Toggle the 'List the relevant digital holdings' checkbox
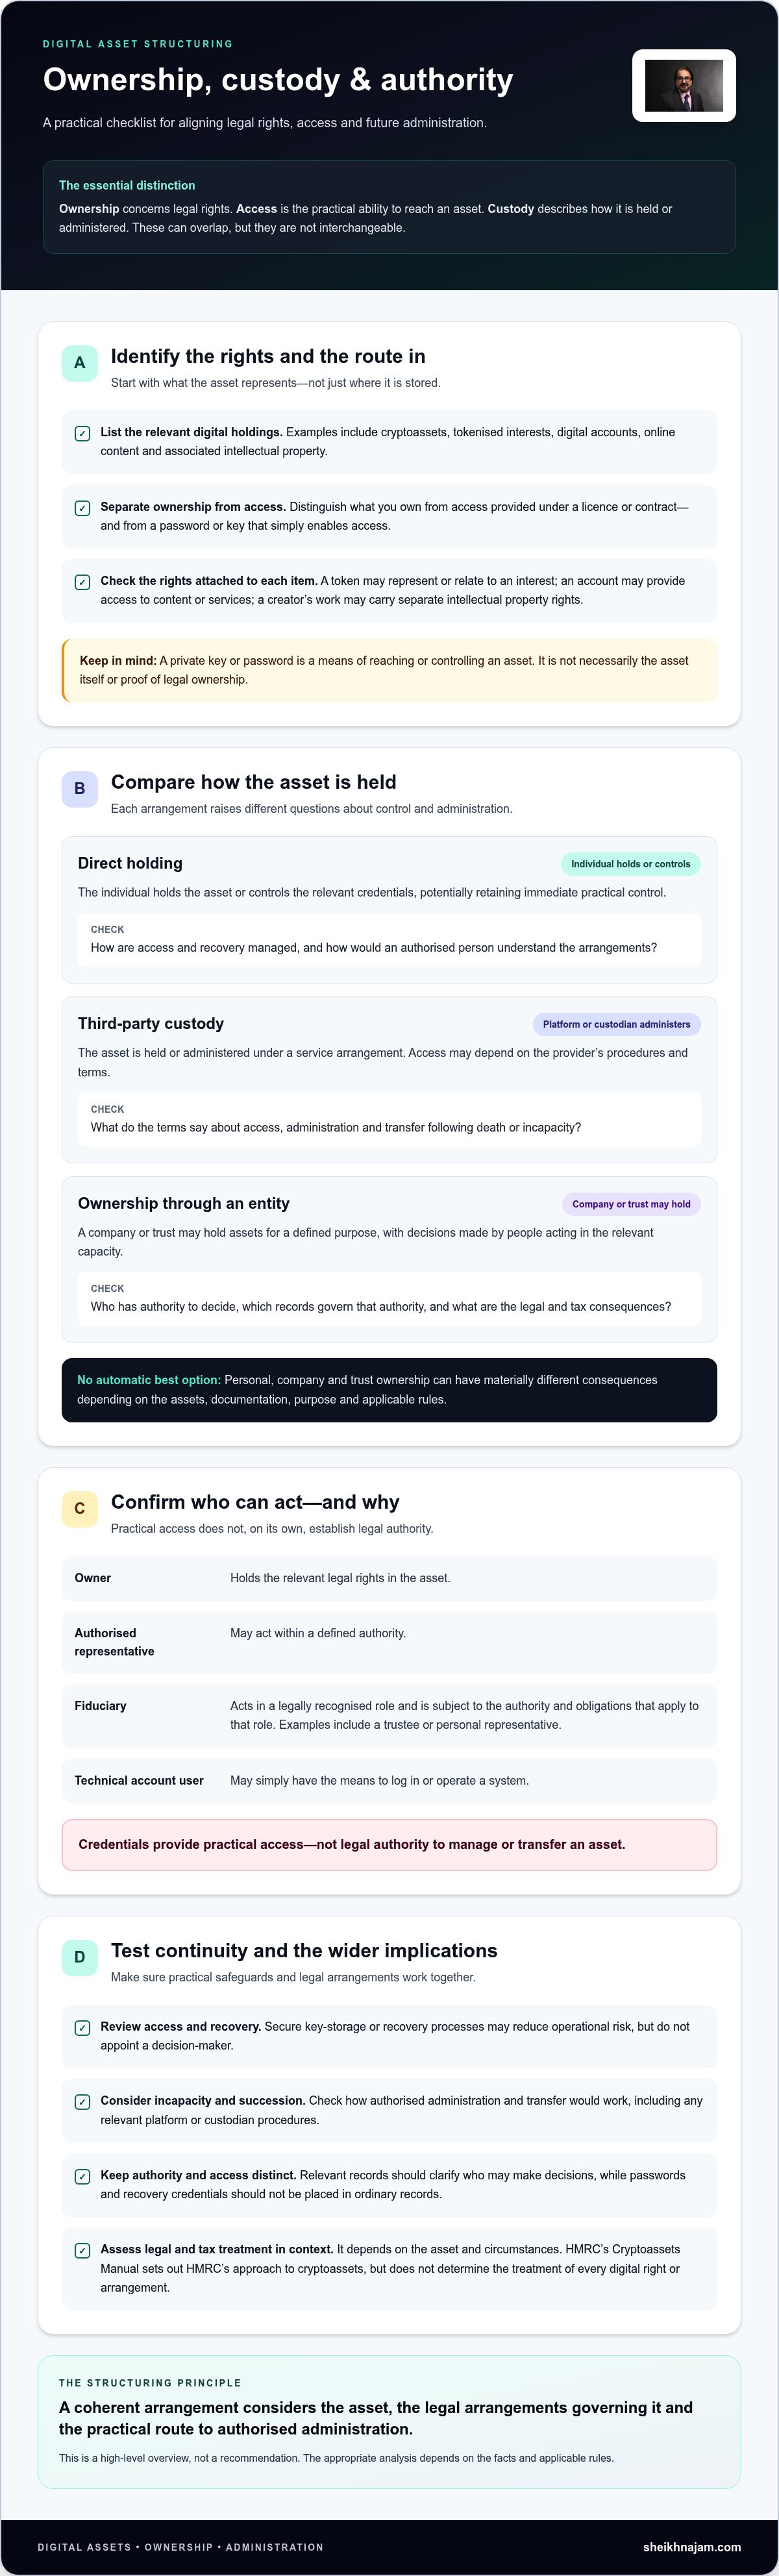This screenshot has width=779, height=2576. coord(83,434)
